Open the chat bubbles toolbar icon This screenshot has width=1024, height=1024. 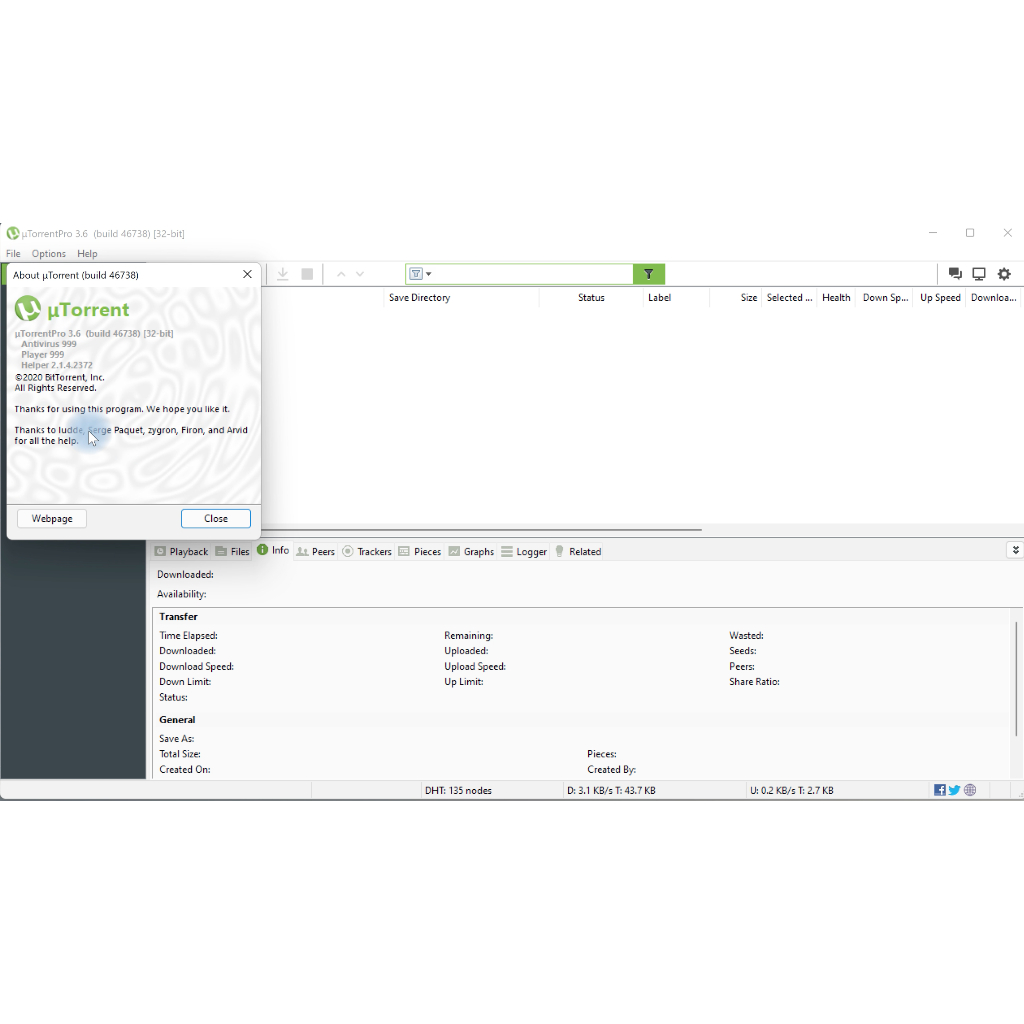coord(955,274)
